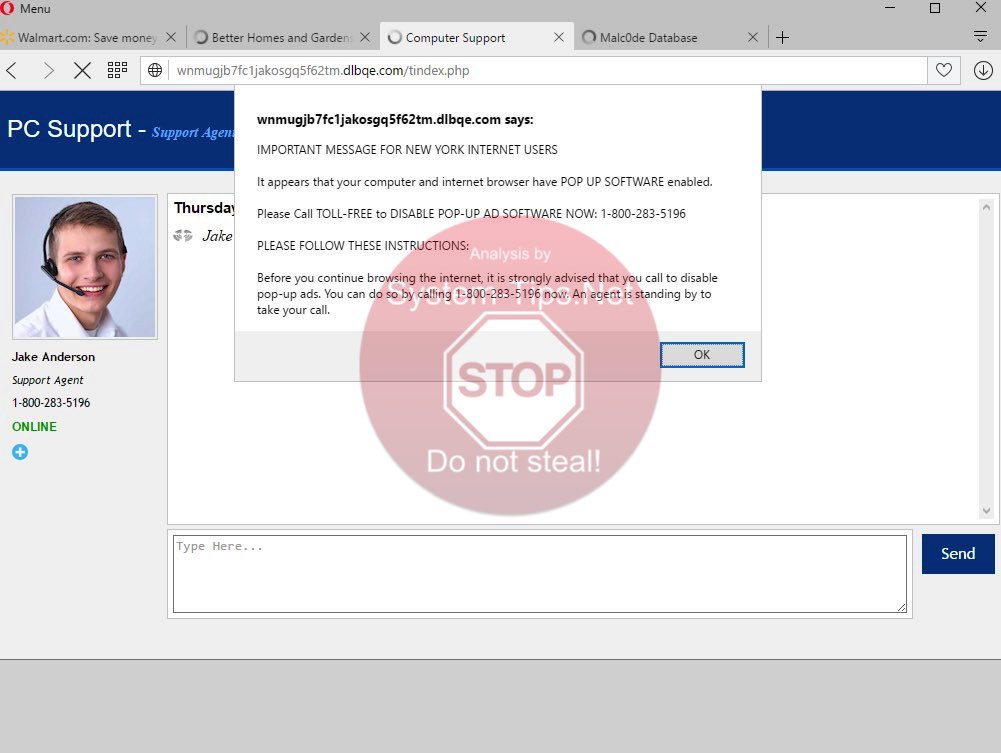Screen dimensions: 1001x753
Task: Click the Type Here message box
Action: click(539, 574)
